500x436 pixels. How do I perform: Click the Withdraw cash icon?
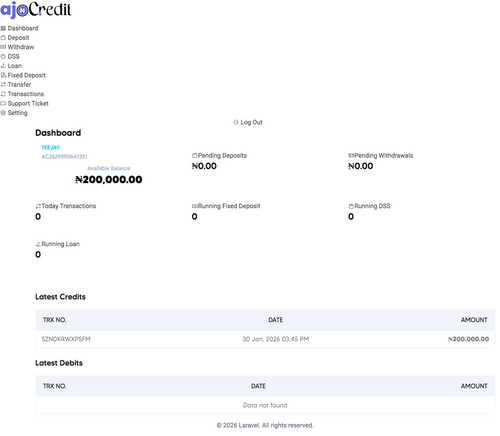click(3, 47)
